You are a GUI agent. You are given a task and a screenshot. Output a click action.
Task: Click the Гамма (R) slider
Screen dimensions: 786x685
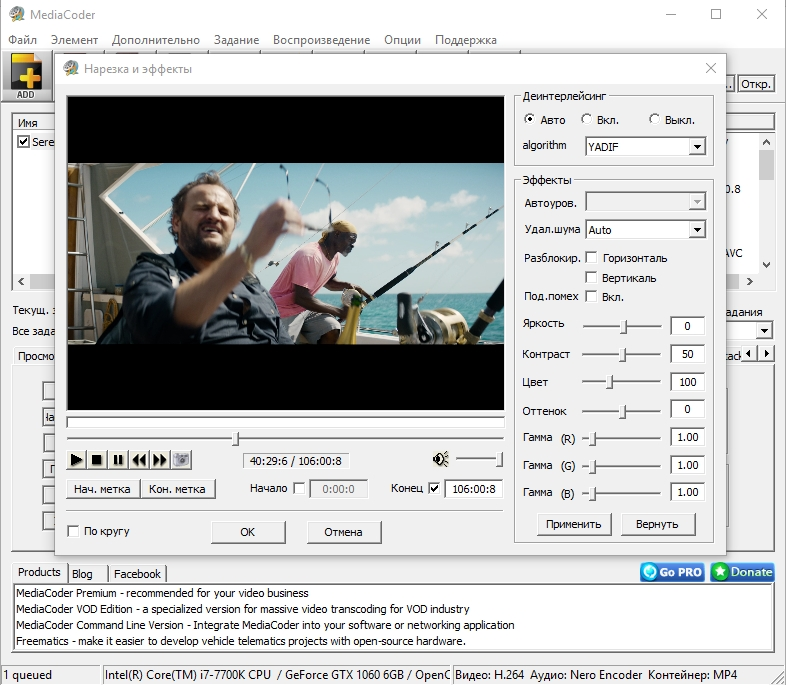622,438
